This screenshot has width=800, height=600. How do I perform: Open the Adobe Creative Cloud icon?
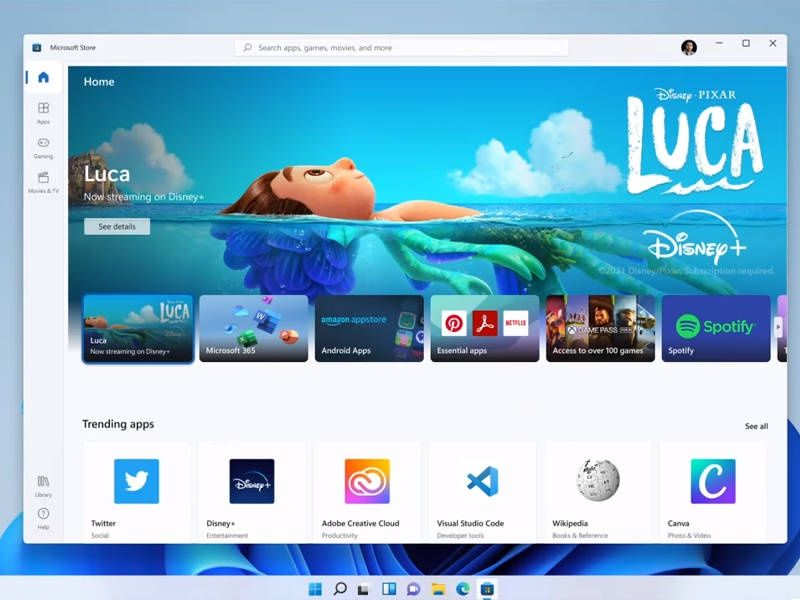click(x=367, y=481)
